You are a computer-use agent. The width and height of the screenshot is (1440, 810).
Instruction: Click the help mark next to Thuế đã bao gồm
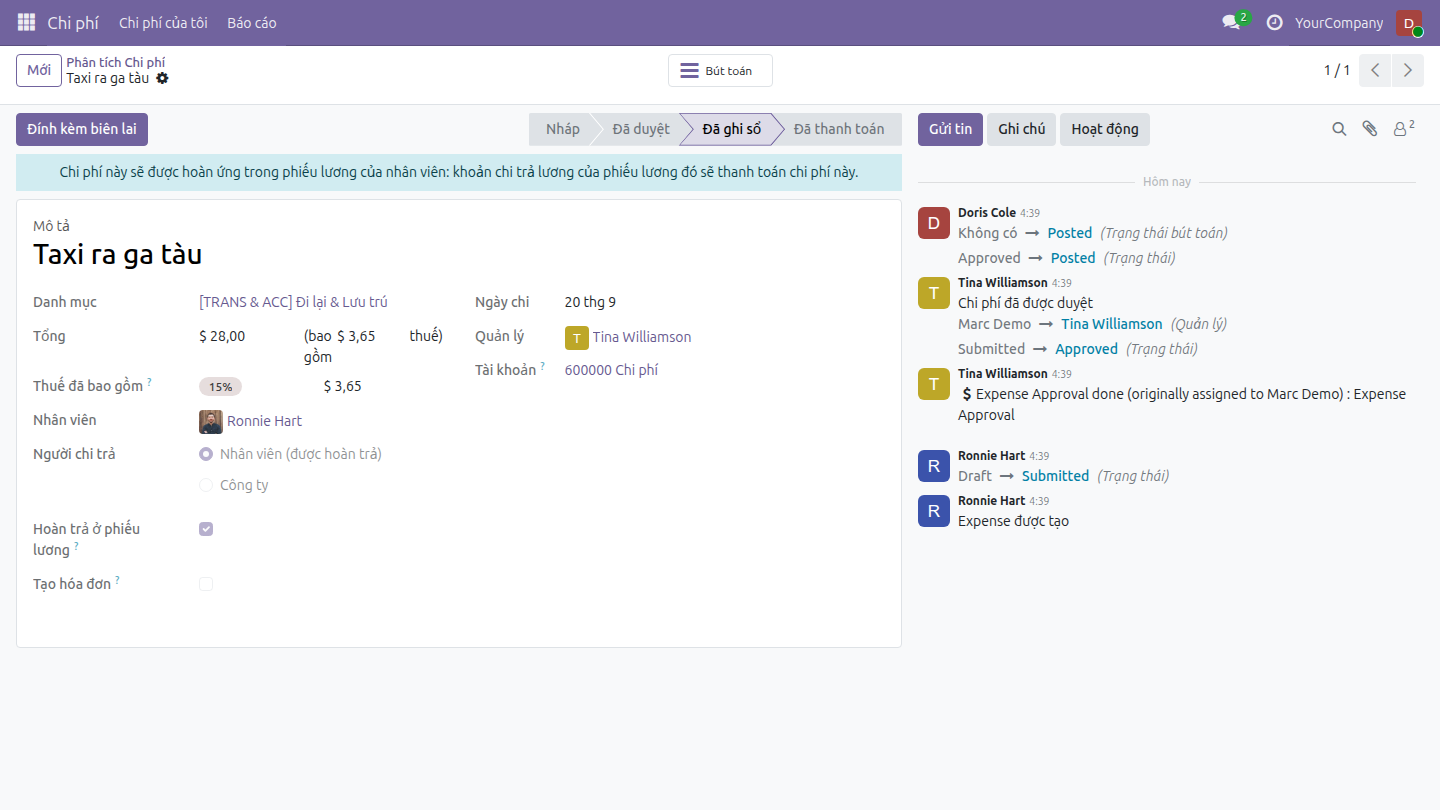point(150,382)
